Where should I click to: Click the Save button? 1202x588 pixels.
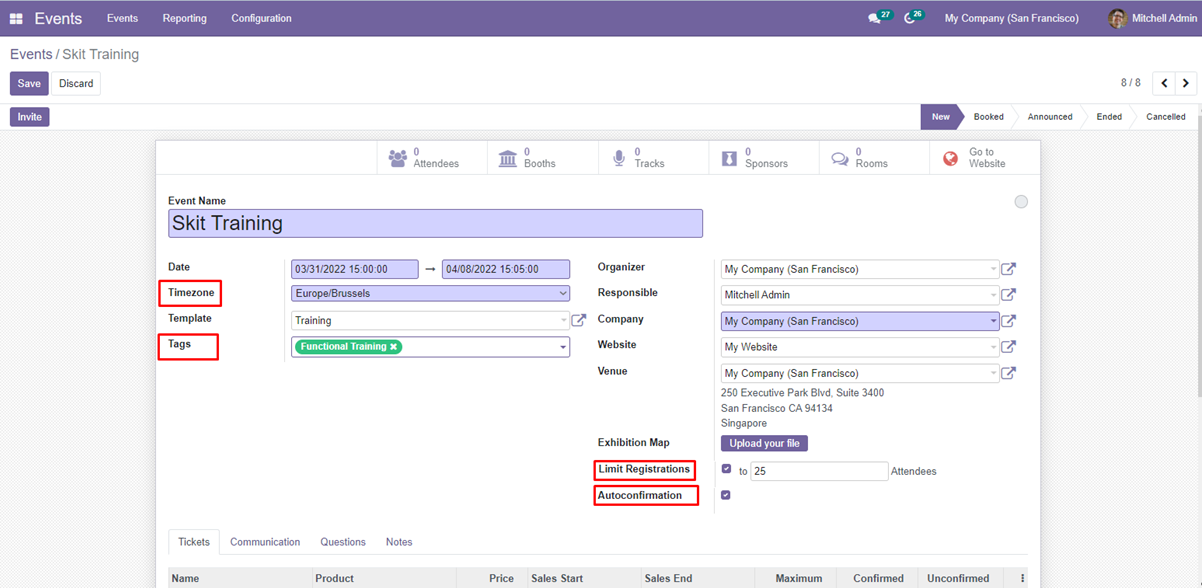pos(29,84)
